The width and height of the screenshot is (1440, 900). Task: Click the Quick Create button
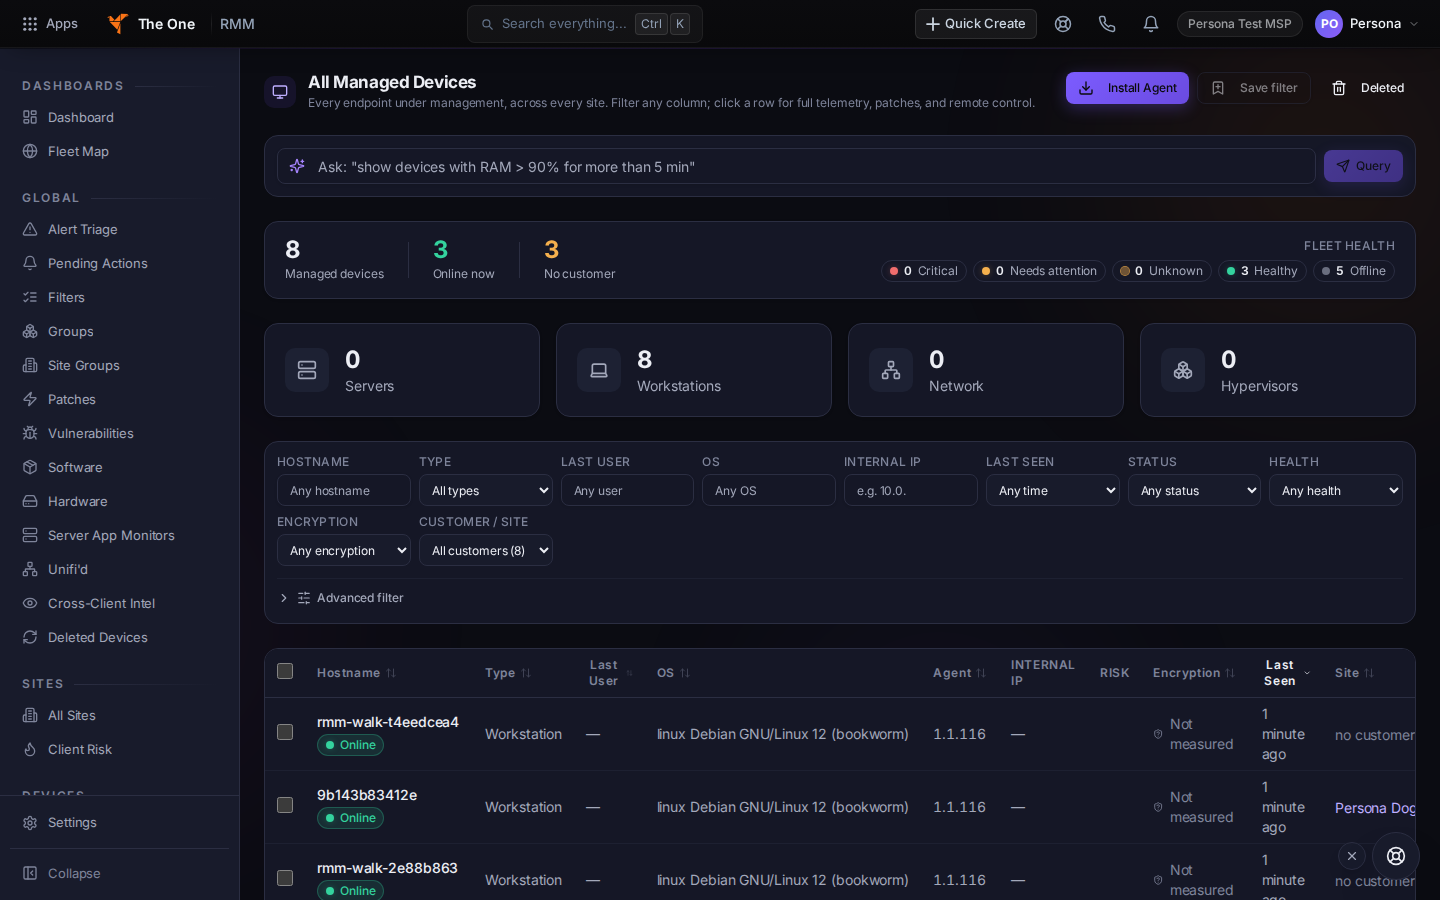[x=975, y=24]
